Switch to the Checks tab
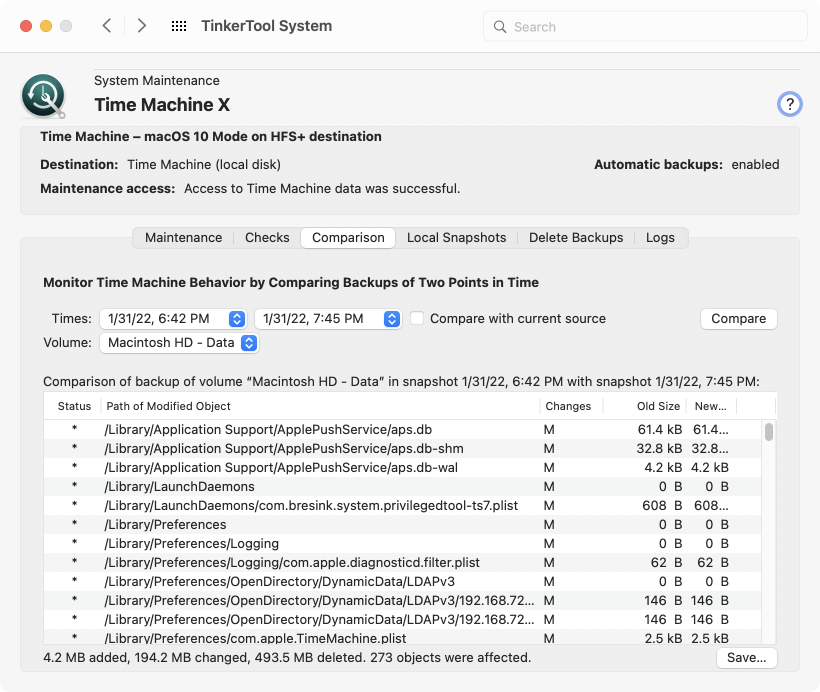This screenshot has height=692, width=820. [x=267, y=237]
